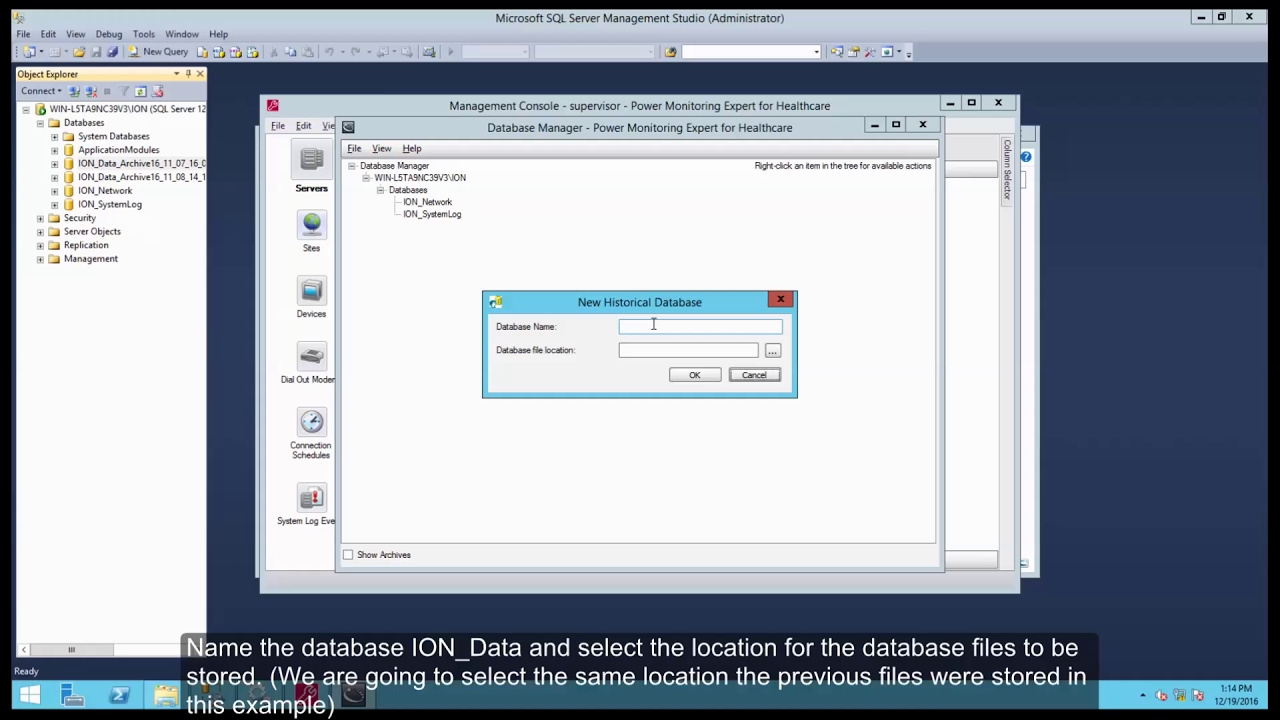This screenshot has height=720, width=1280.
Task: Click the Database Name input field
Action: 700,327
